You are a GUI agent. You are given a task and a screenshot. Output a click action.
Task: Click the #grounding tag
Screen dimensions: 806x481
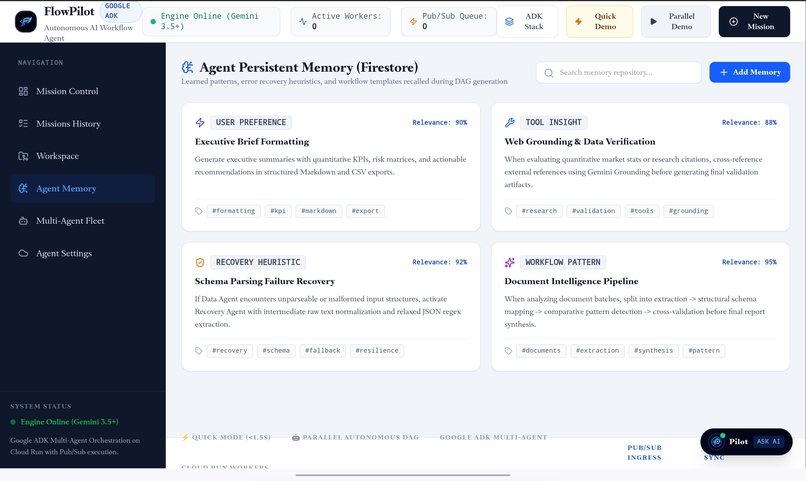(x=688, y=211)
